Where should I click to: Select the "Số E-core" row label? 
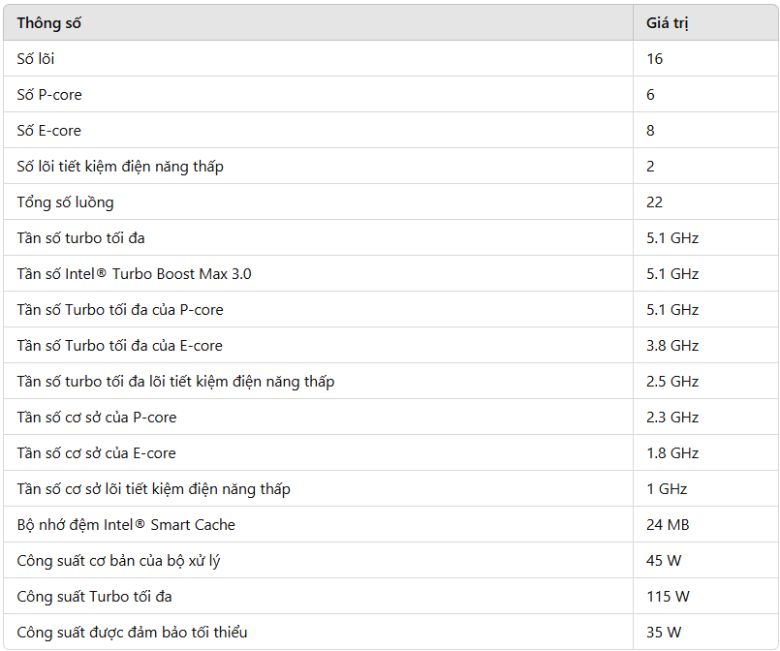49,131
